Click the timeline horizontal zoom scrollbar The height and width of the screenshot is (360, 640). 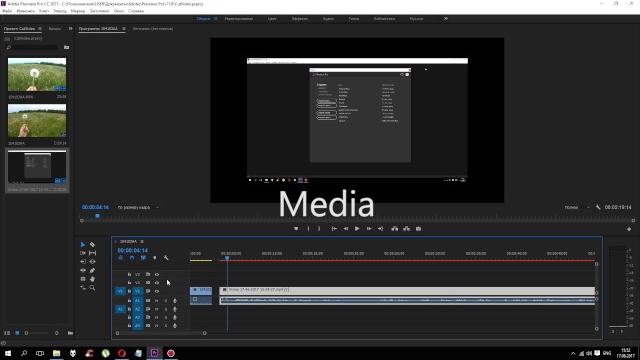[161, 333]
